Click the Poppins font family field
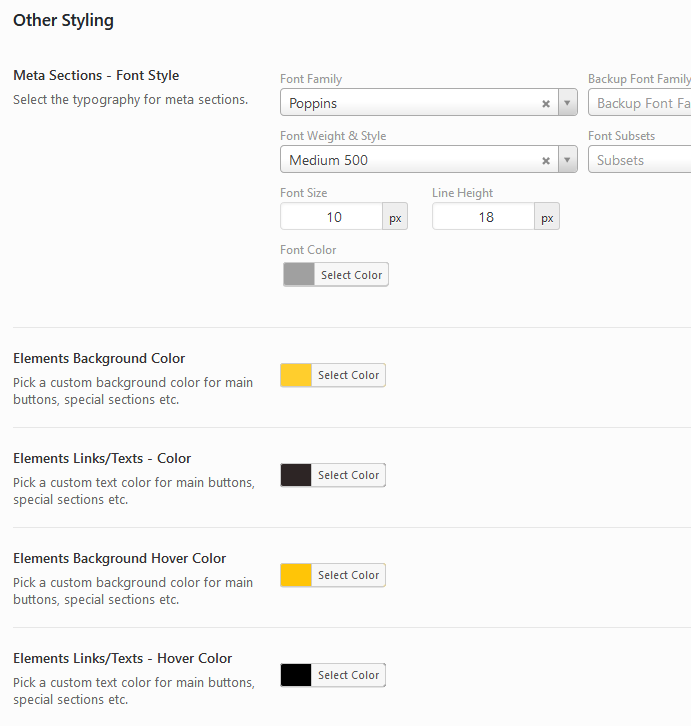This screenshot has height=726, width=691. click(410, 103)
